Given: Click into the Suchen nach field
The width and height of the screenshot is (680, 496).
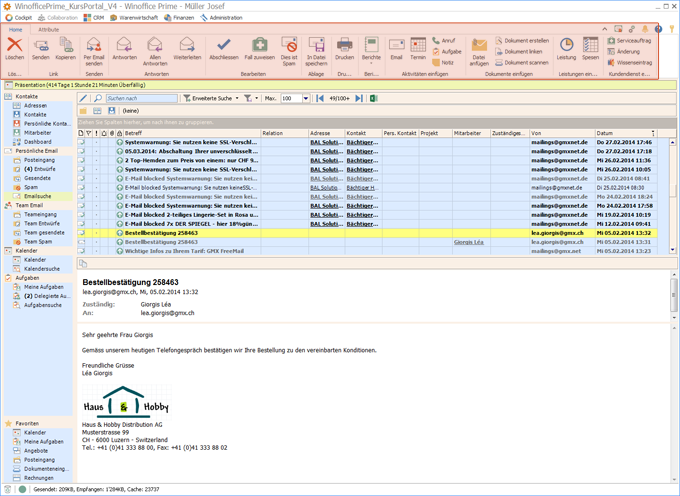Looking at the screenshot, I should (142, 98).
